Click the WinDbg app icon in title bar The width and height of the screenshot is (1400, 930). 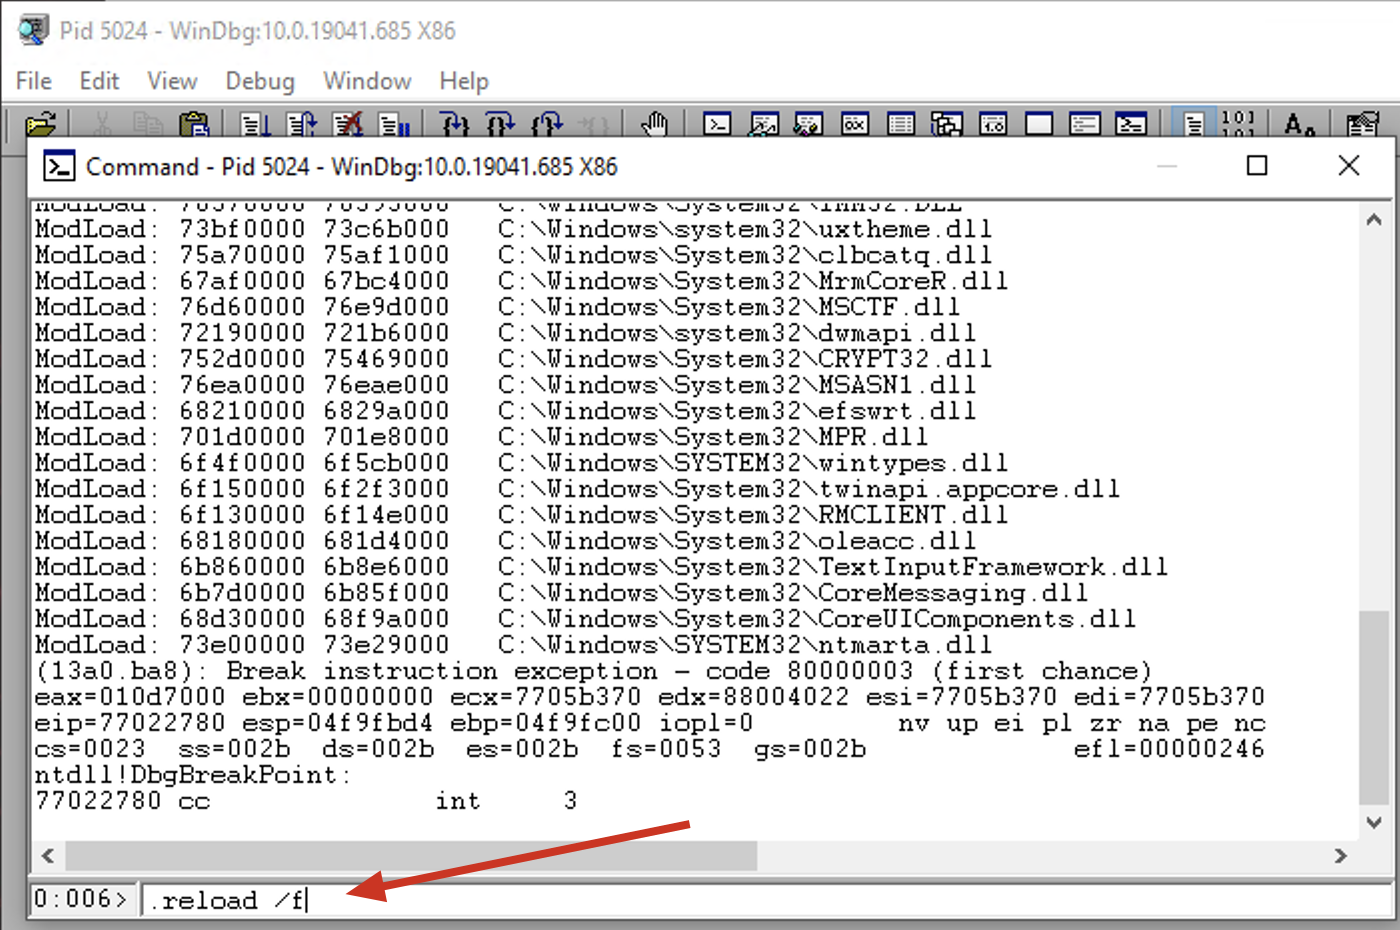(x=32, y=30)
